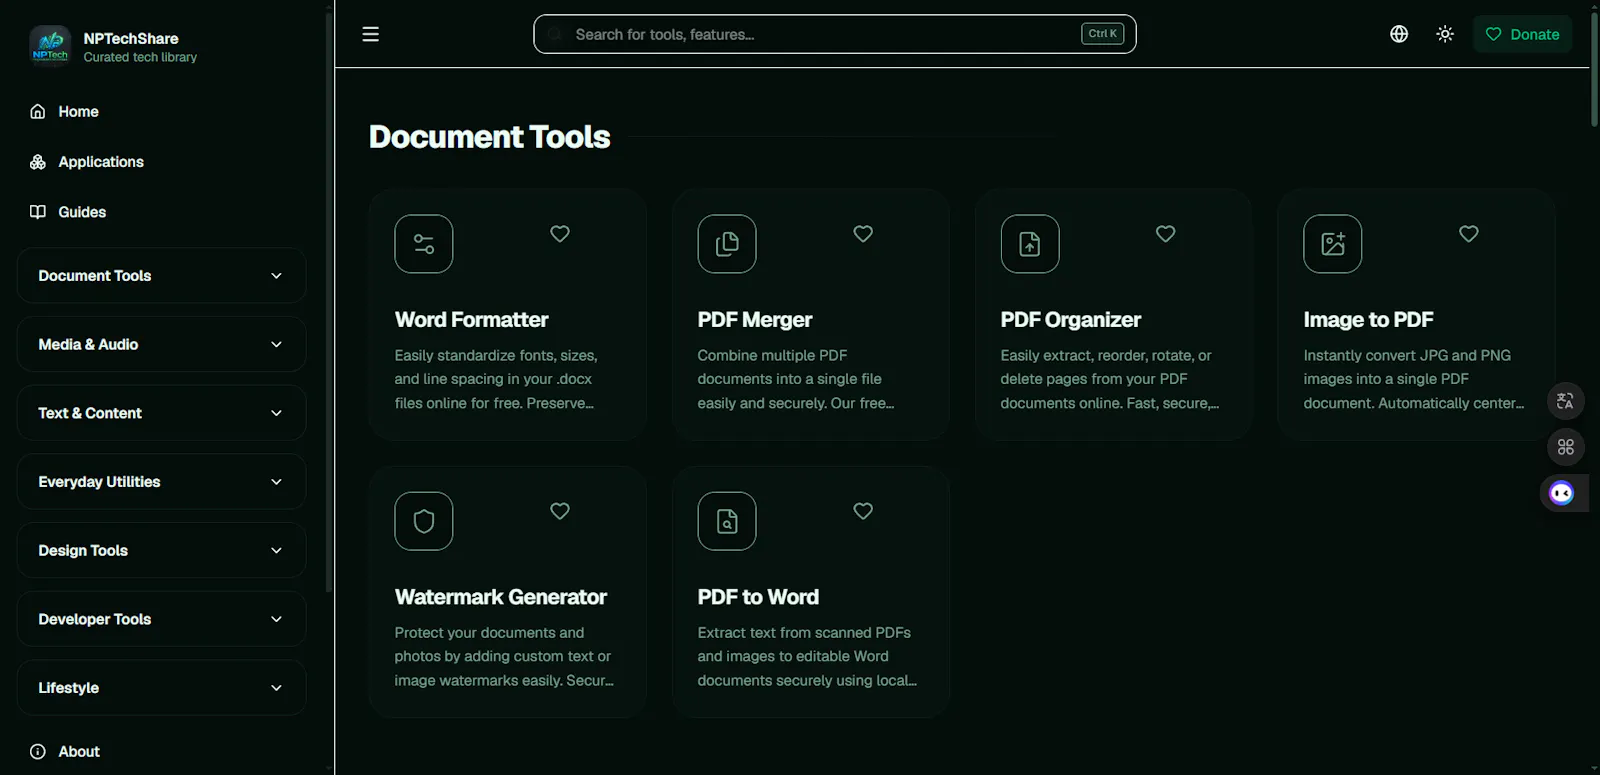Open the PDF Organizer title link

click(1071, 320)
